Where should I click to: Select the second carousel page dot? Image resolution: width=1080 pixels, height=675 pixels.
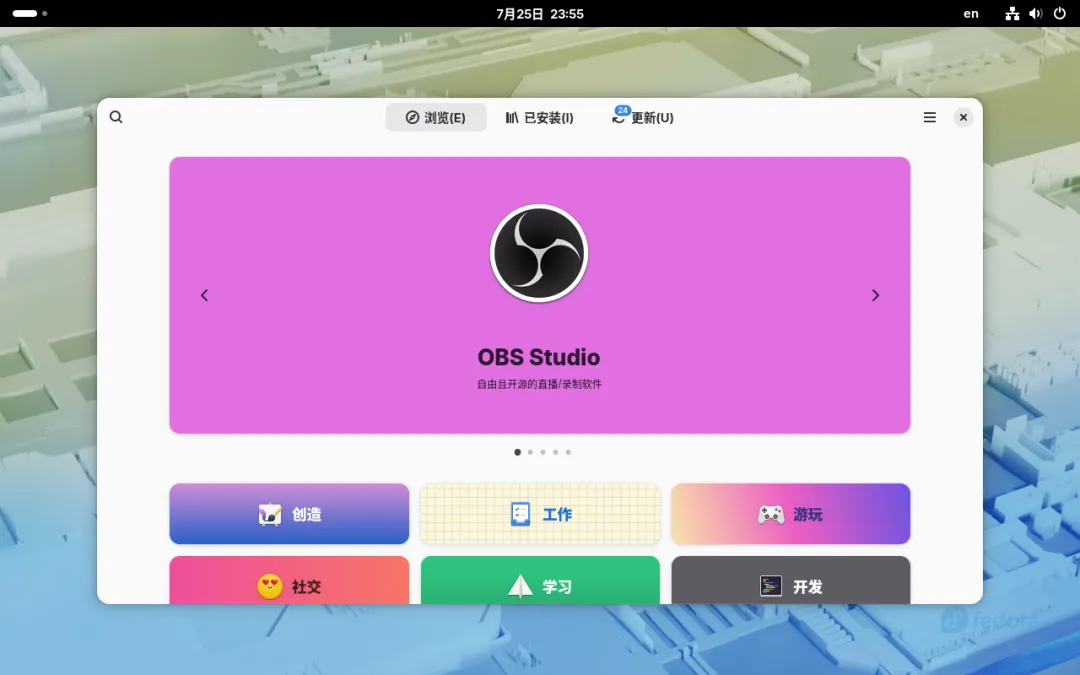[530, 453]
